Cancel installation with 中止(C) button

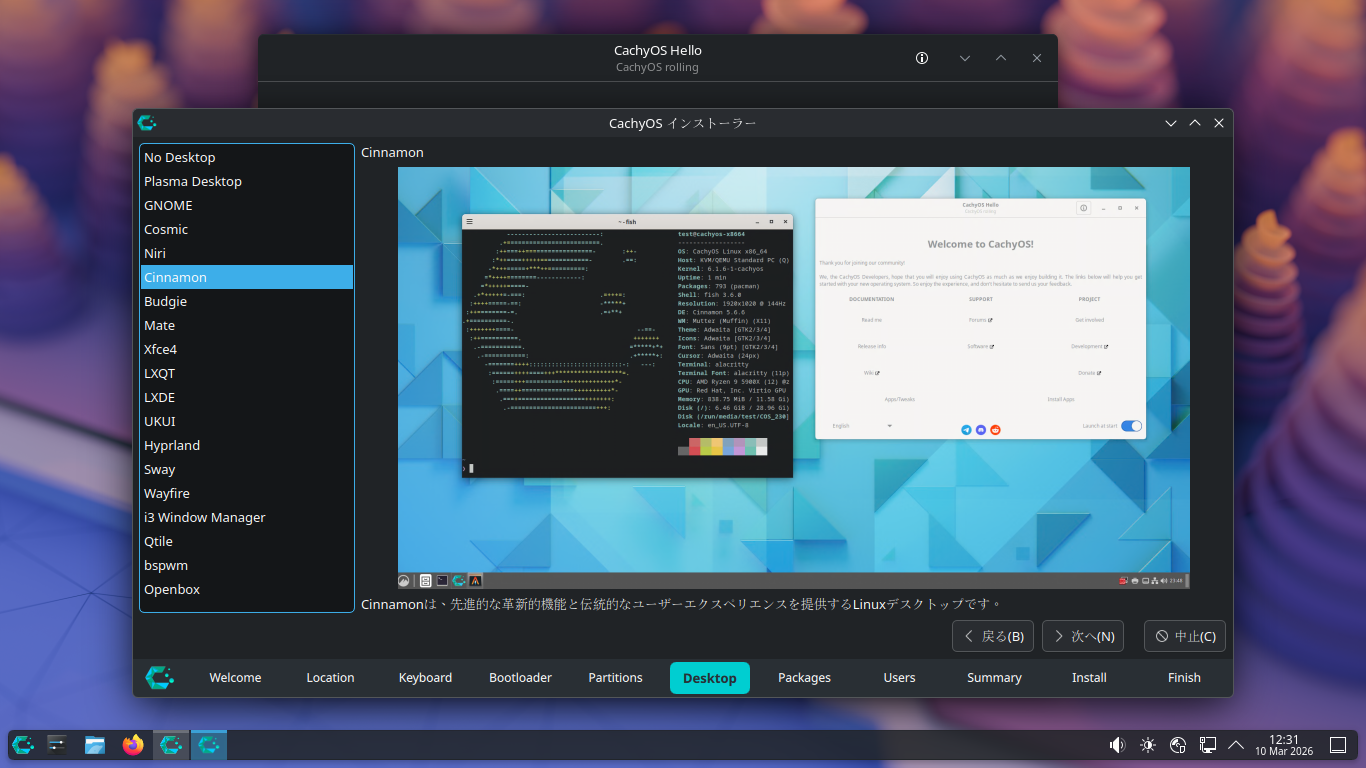click(1185, 636)
